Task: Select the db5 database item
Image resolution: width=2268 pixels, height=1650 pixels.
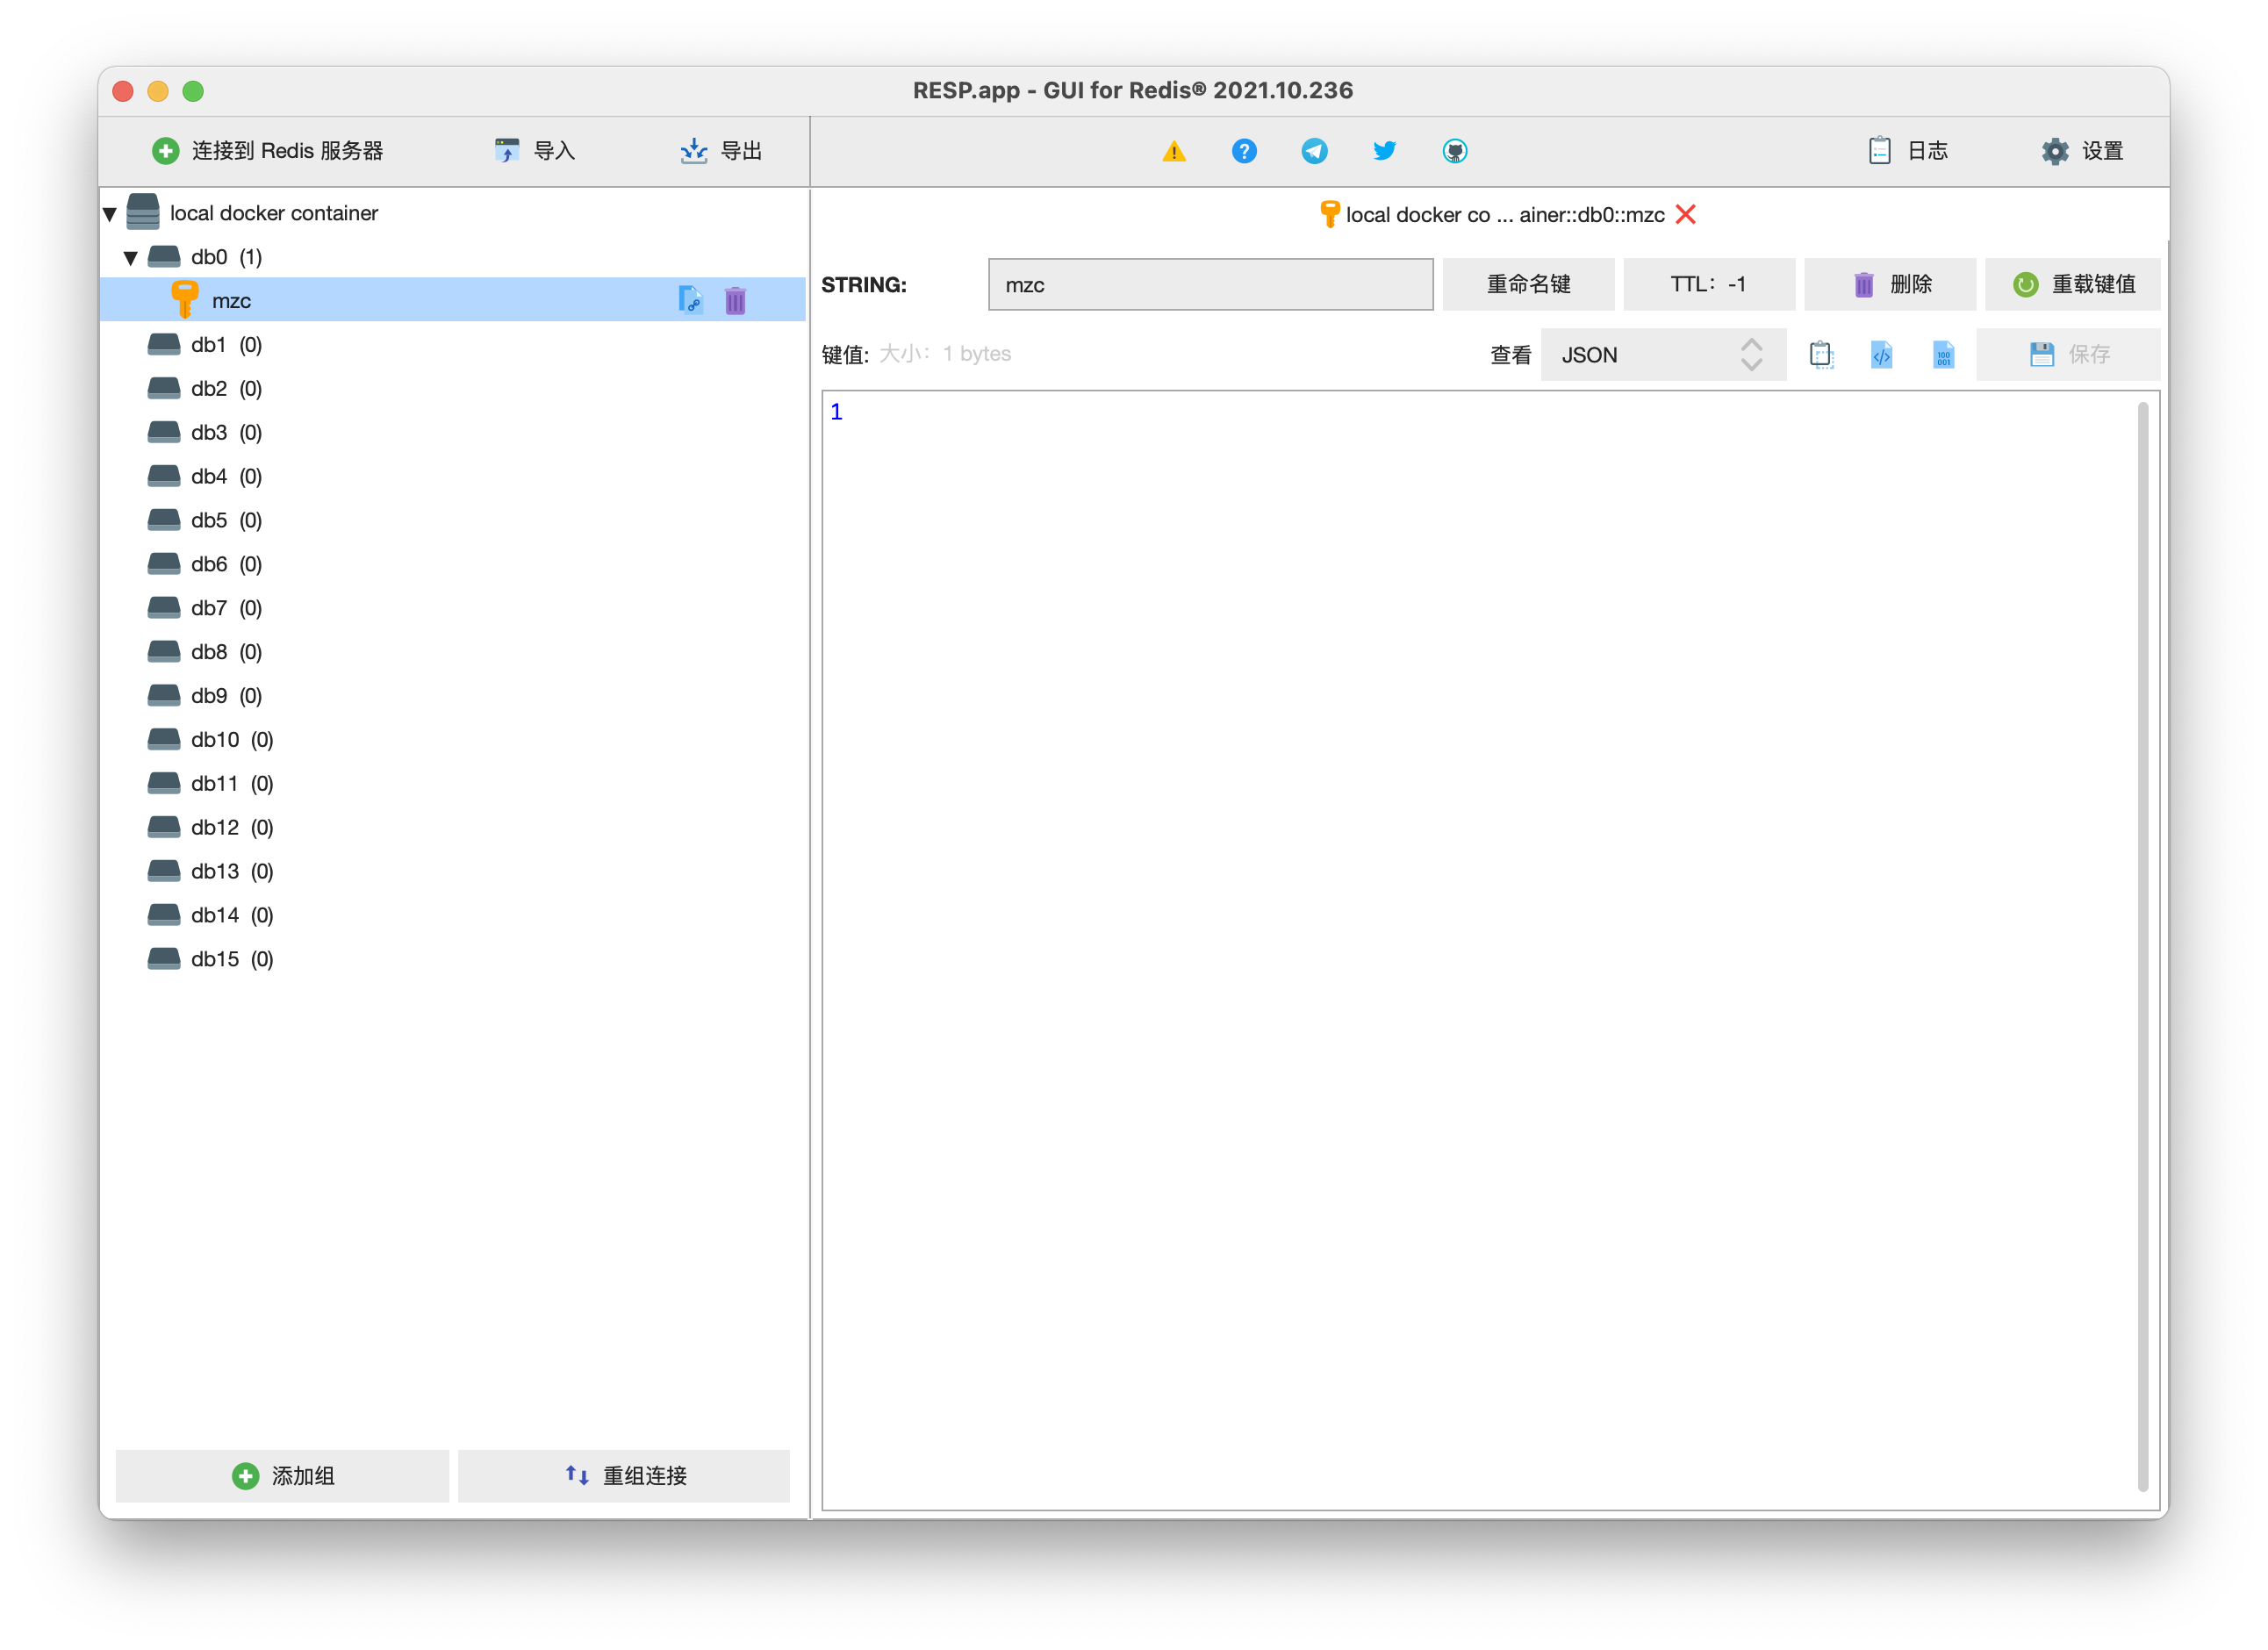Action: (208, 520)
